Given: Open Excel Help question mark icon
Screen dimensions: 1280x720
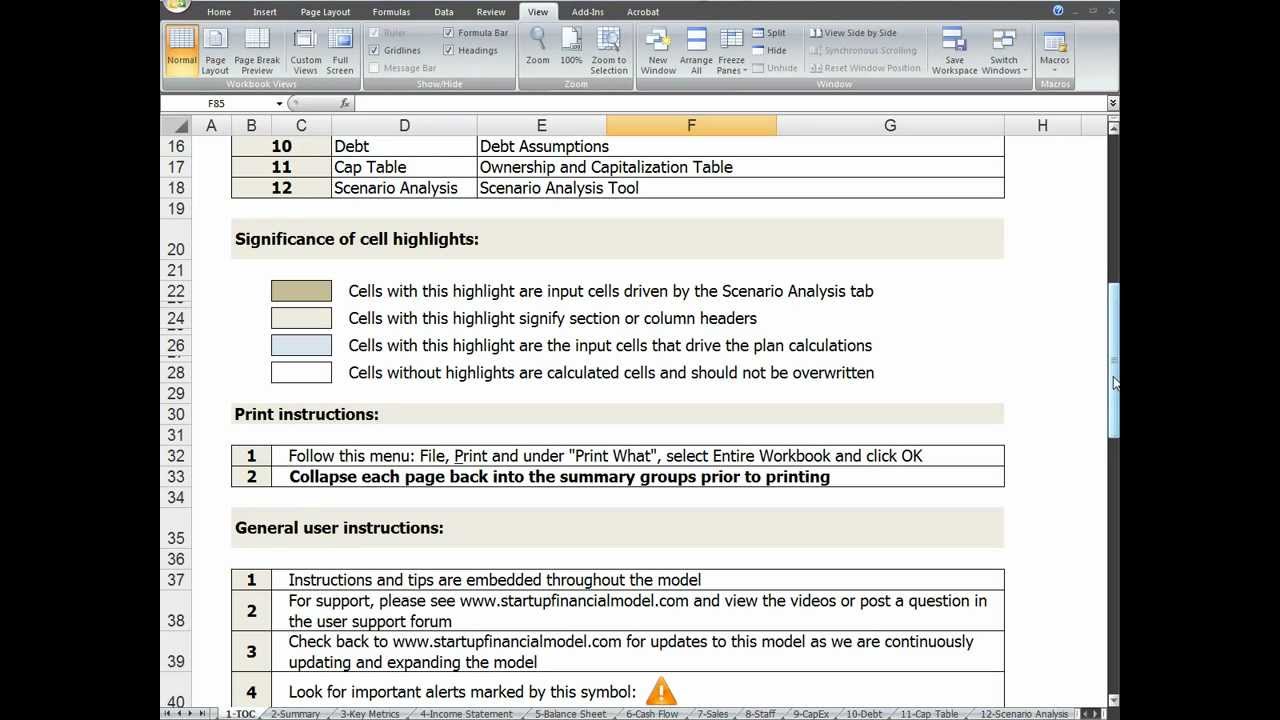Looking at the screenshot, I should pos(1058,10).
